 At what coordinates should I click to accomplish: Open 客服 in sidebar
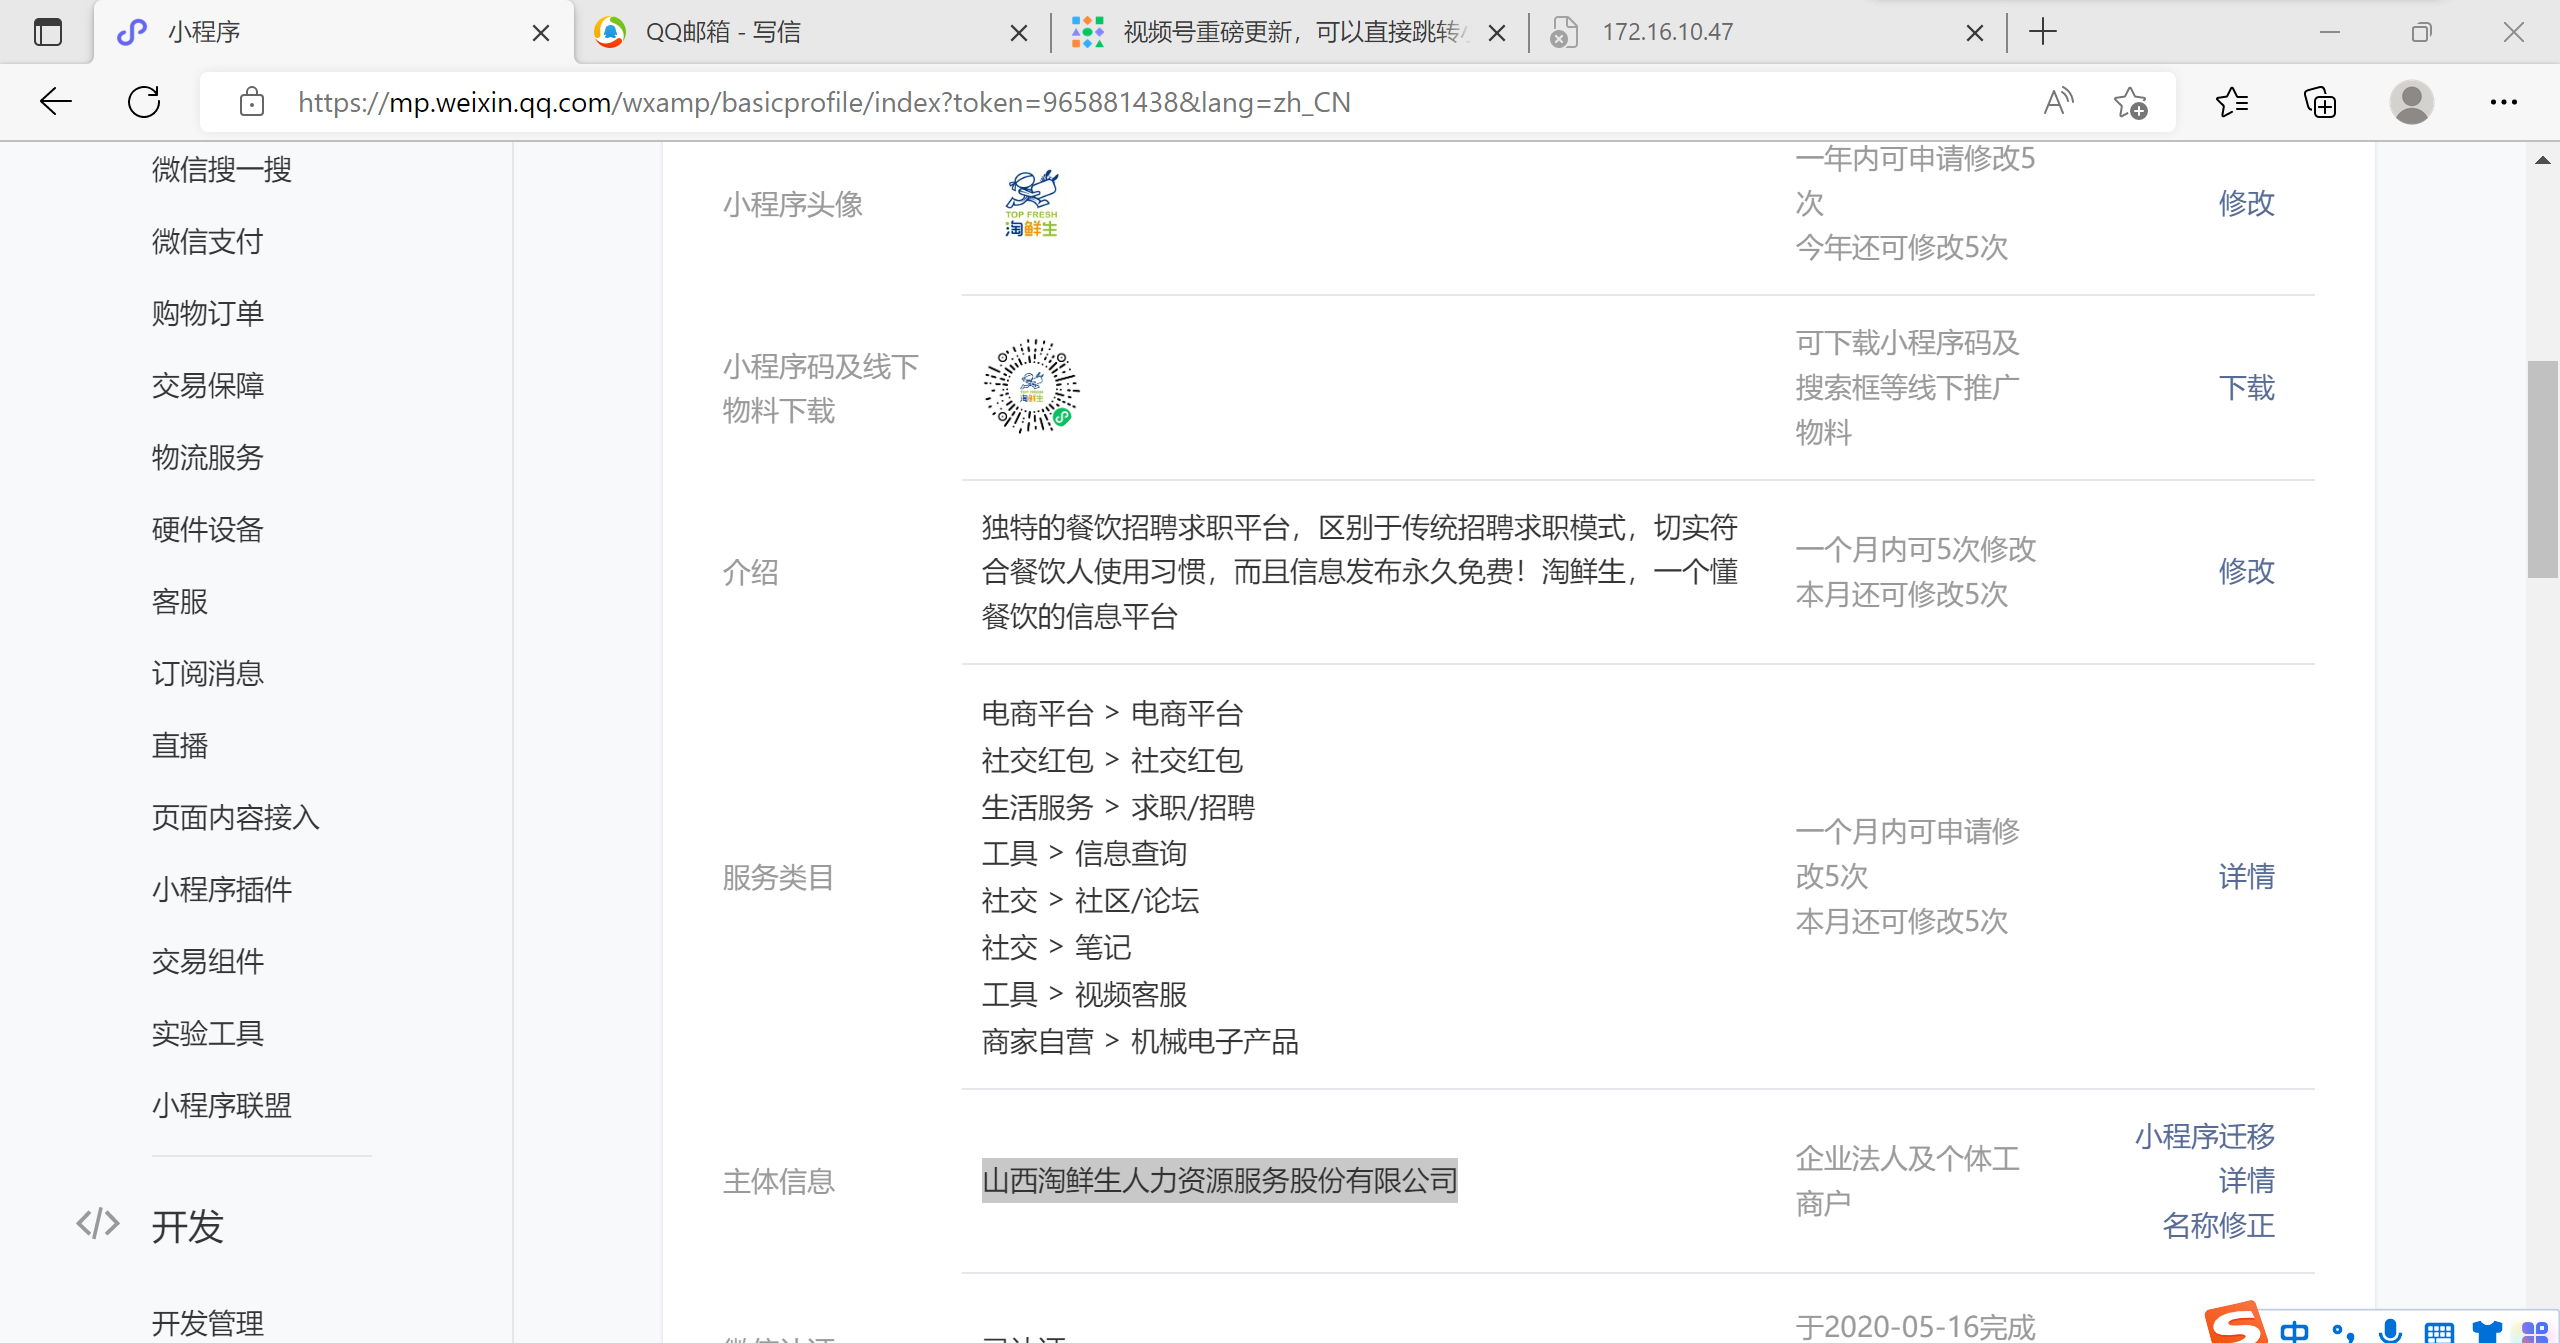point(180,601)
